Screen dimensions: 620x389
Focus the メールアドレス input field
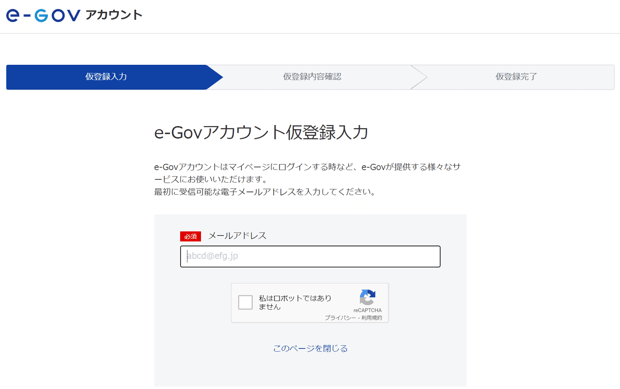pos(310,256)
